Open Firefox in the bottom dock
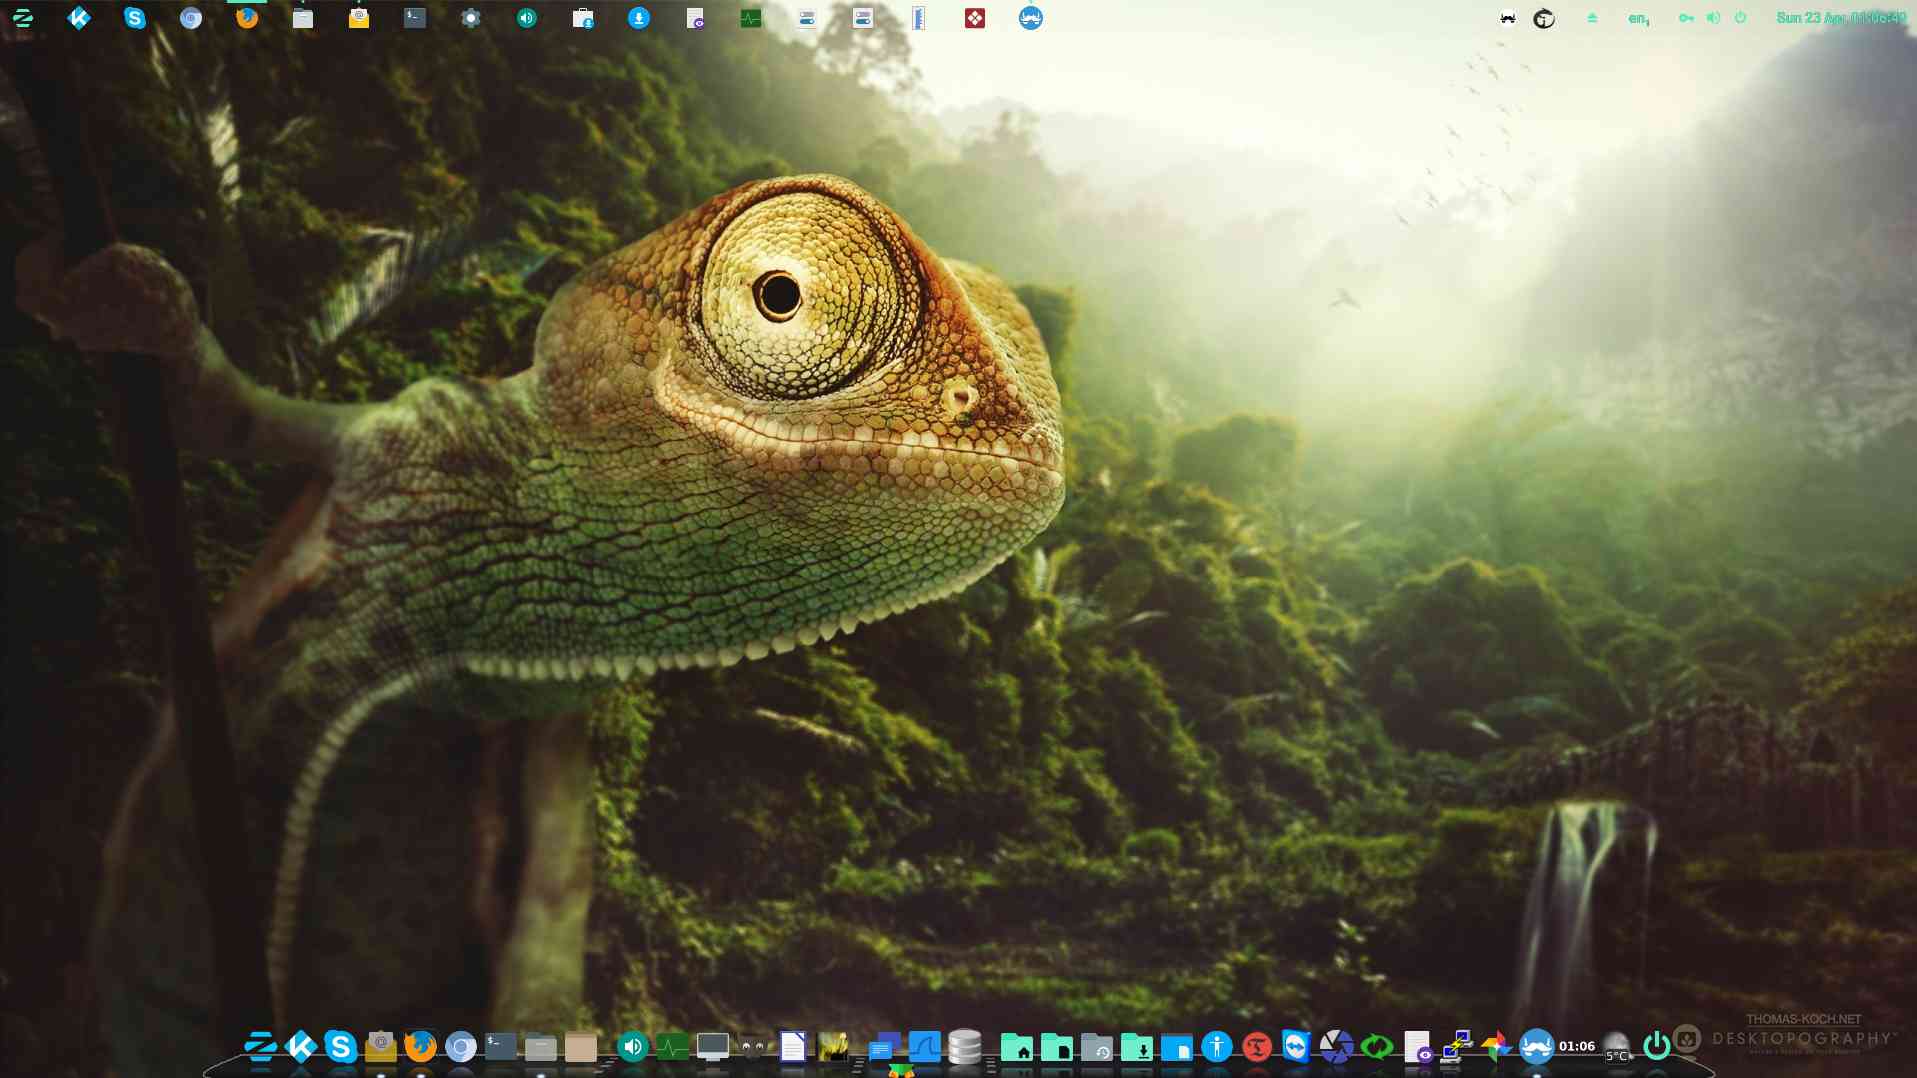1917x1078 pixels. point(420,1046)
